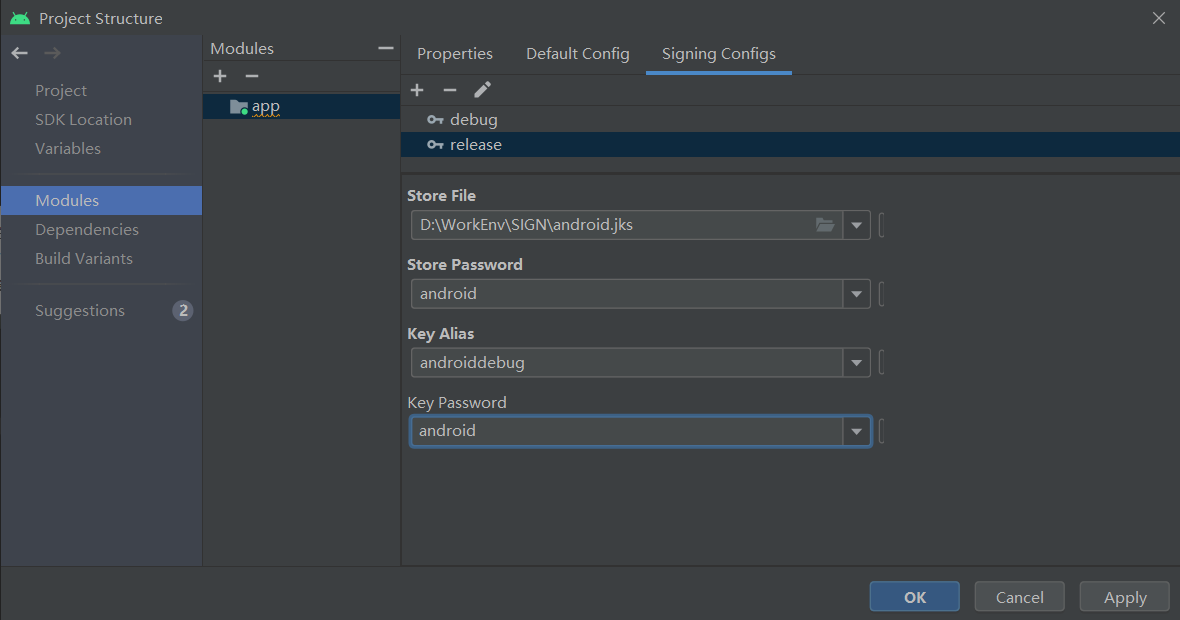Add a new module with plus icon

pyautogui.click(x=220, y=76)
